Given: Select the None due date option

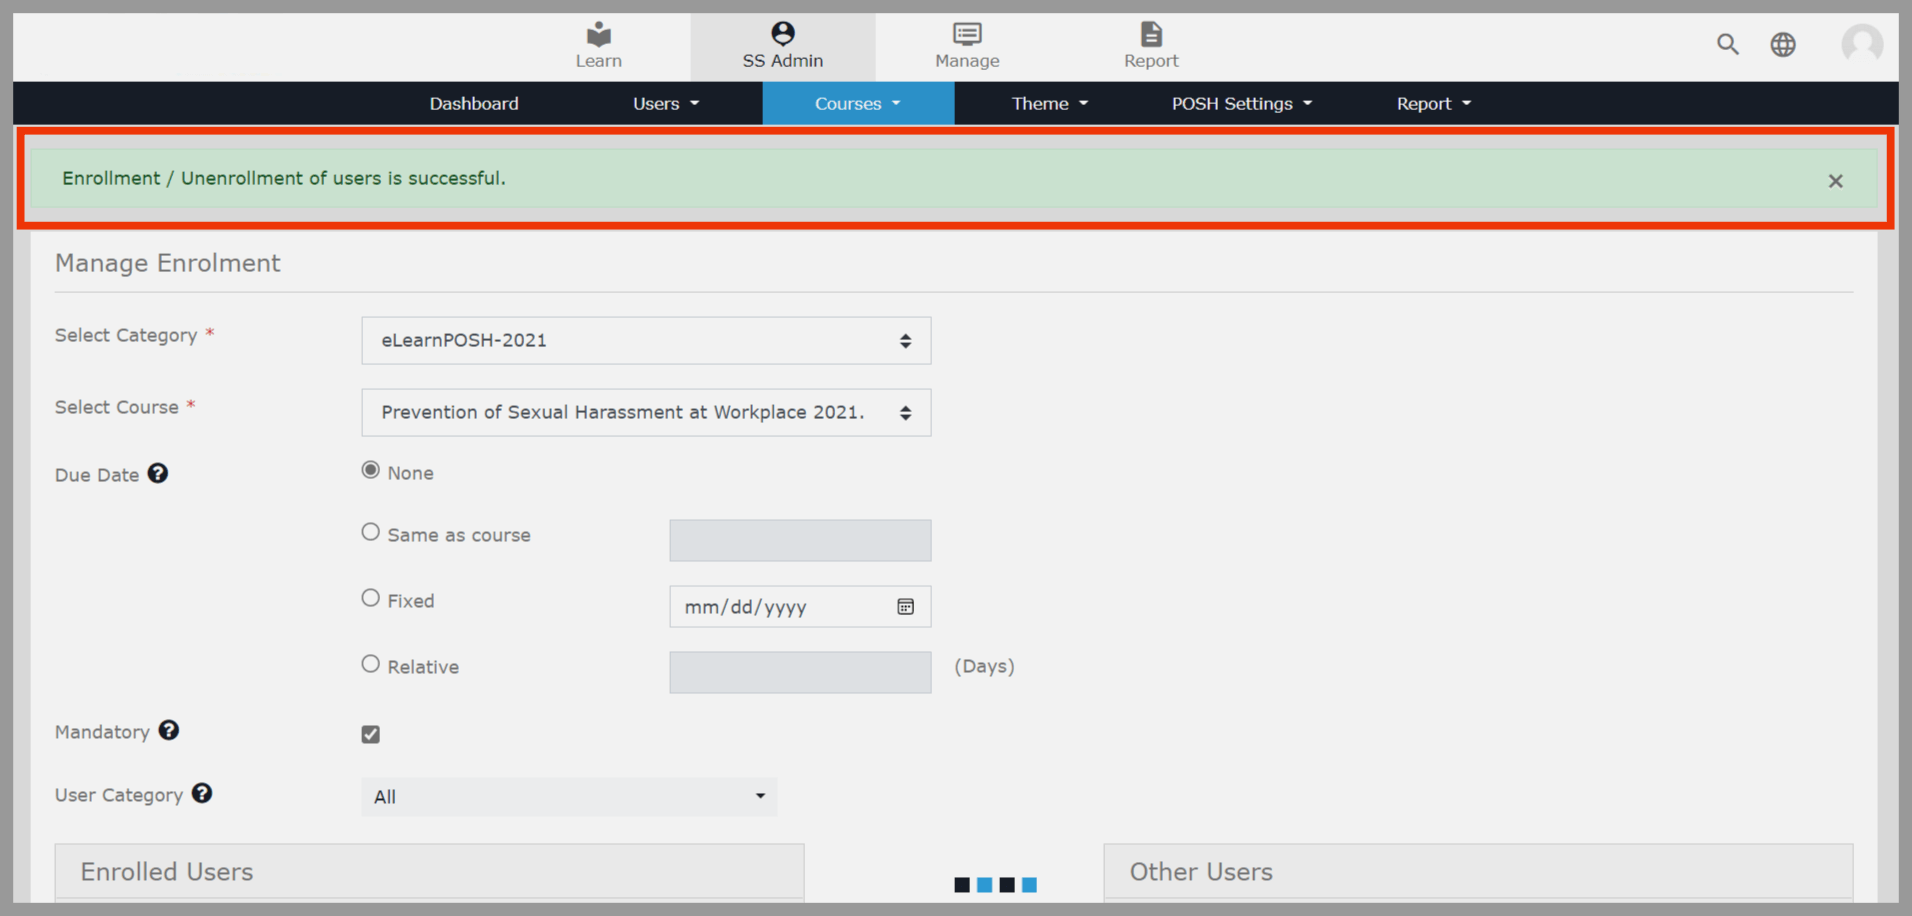Looking at the screenshot, I should [371, 470].
